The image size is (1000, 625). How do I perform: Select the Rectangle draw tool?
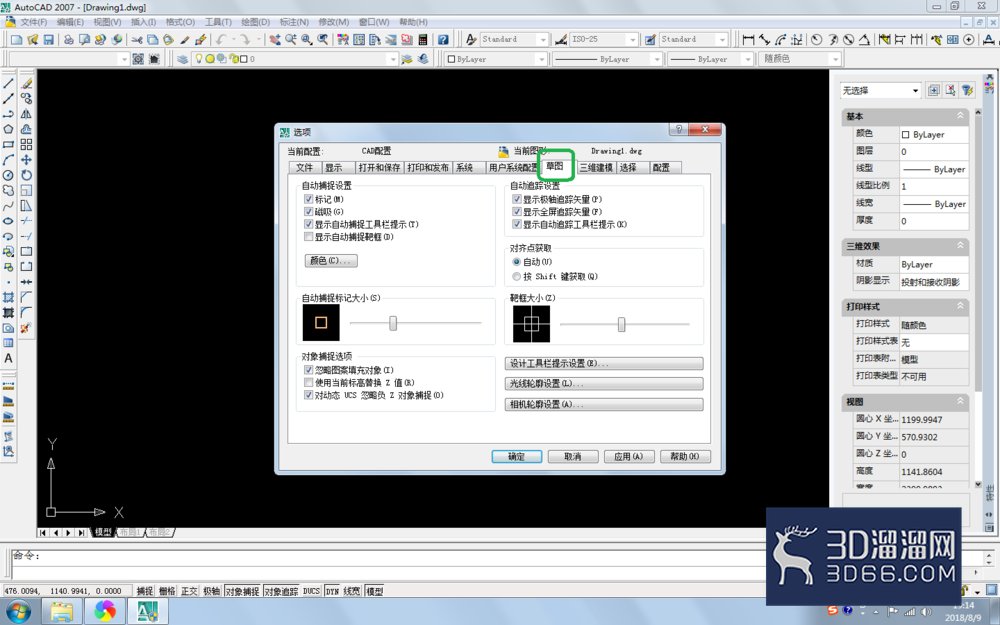8,145
